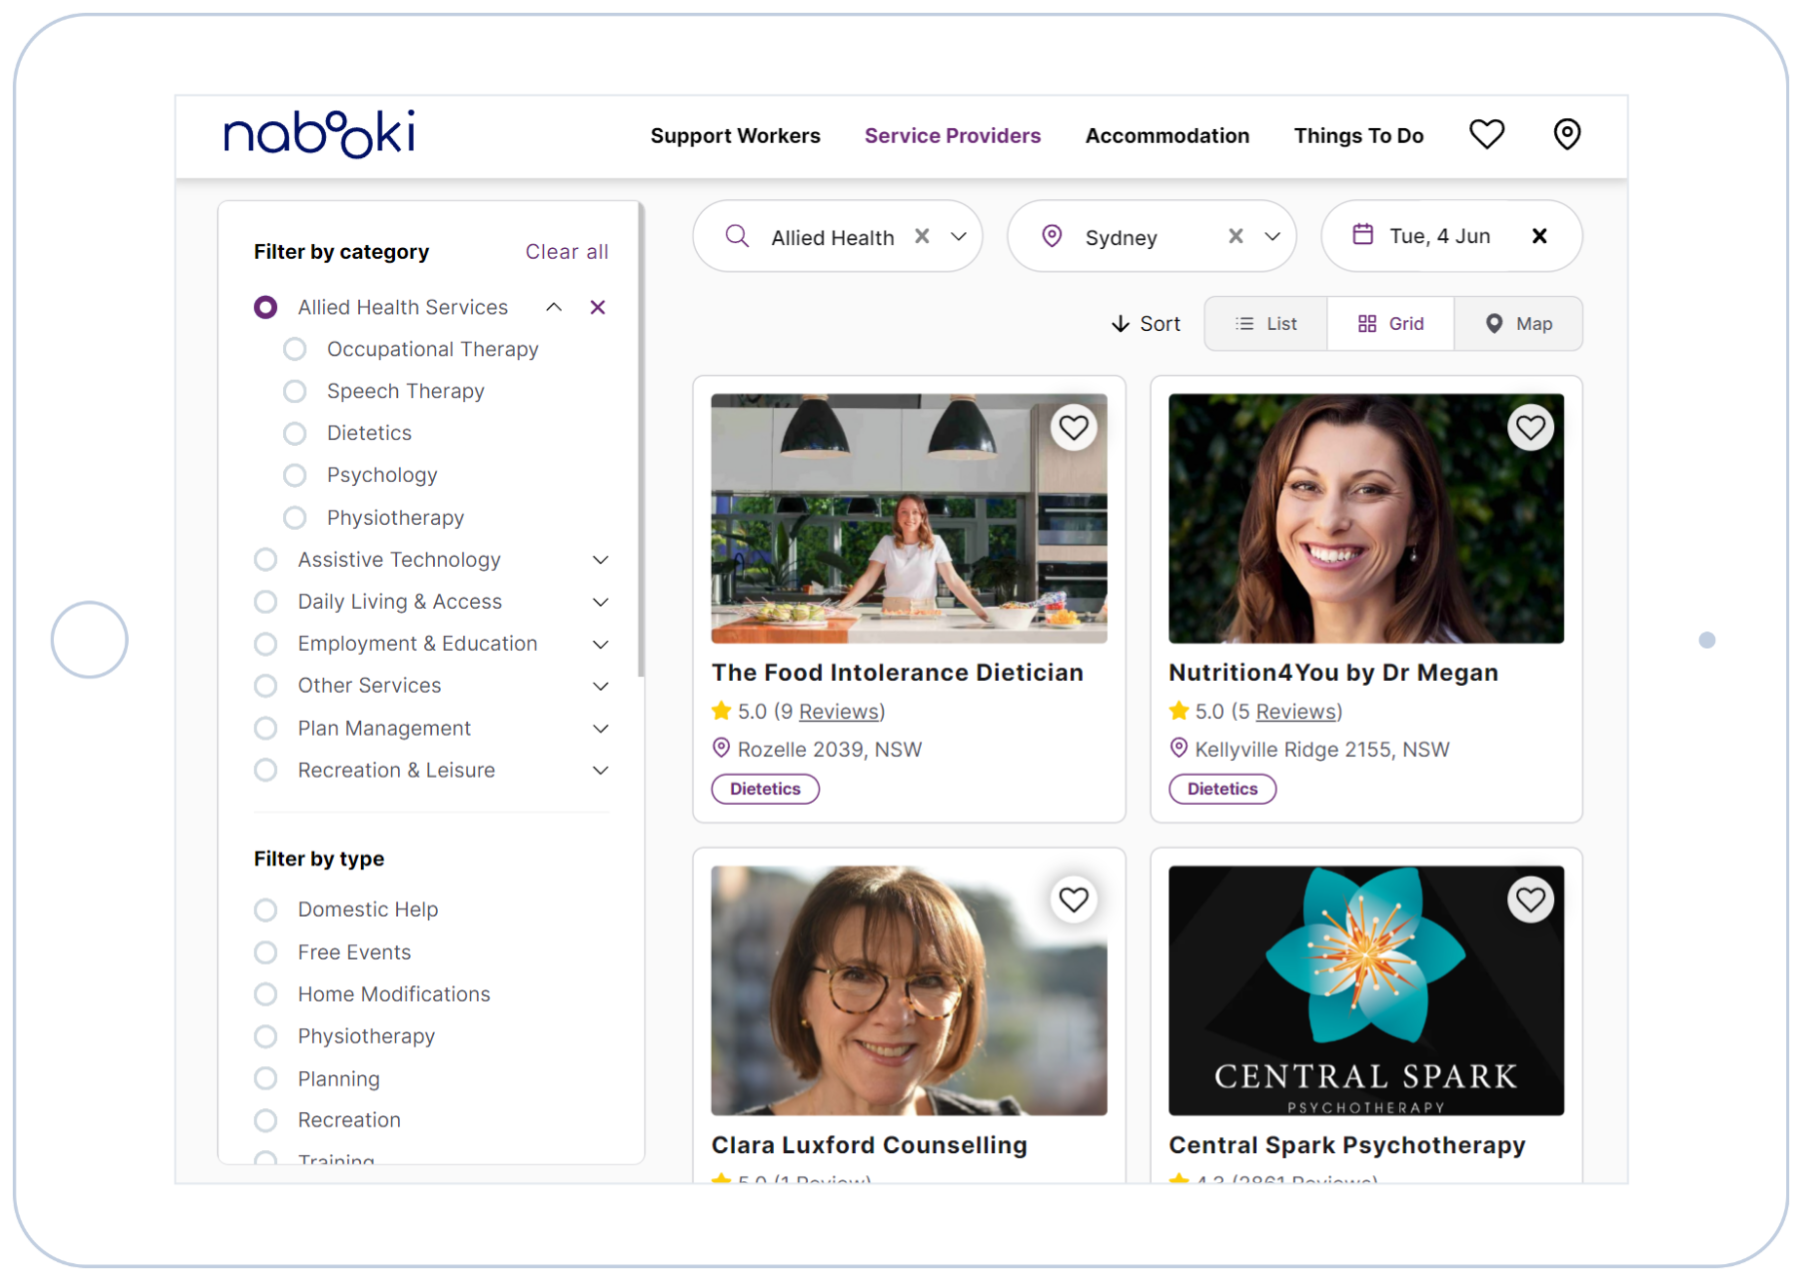Collapse Allied Health Services category
This screenshot has height=1281, width=1803.
554,307
